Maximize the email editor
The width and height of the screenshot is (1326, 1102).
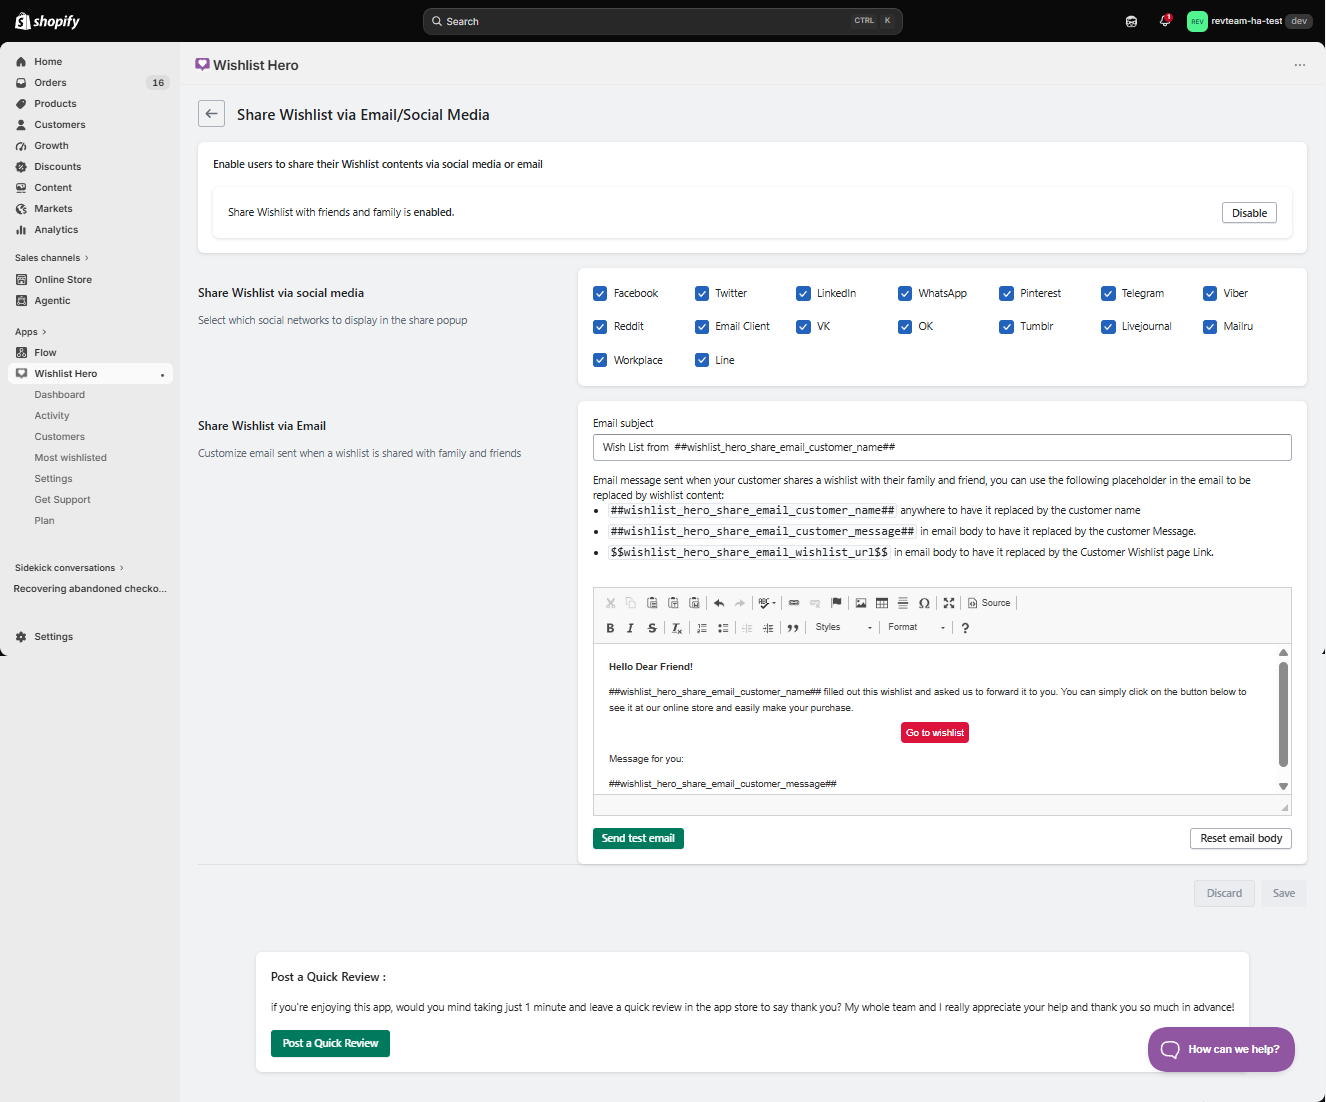point(949,603)
